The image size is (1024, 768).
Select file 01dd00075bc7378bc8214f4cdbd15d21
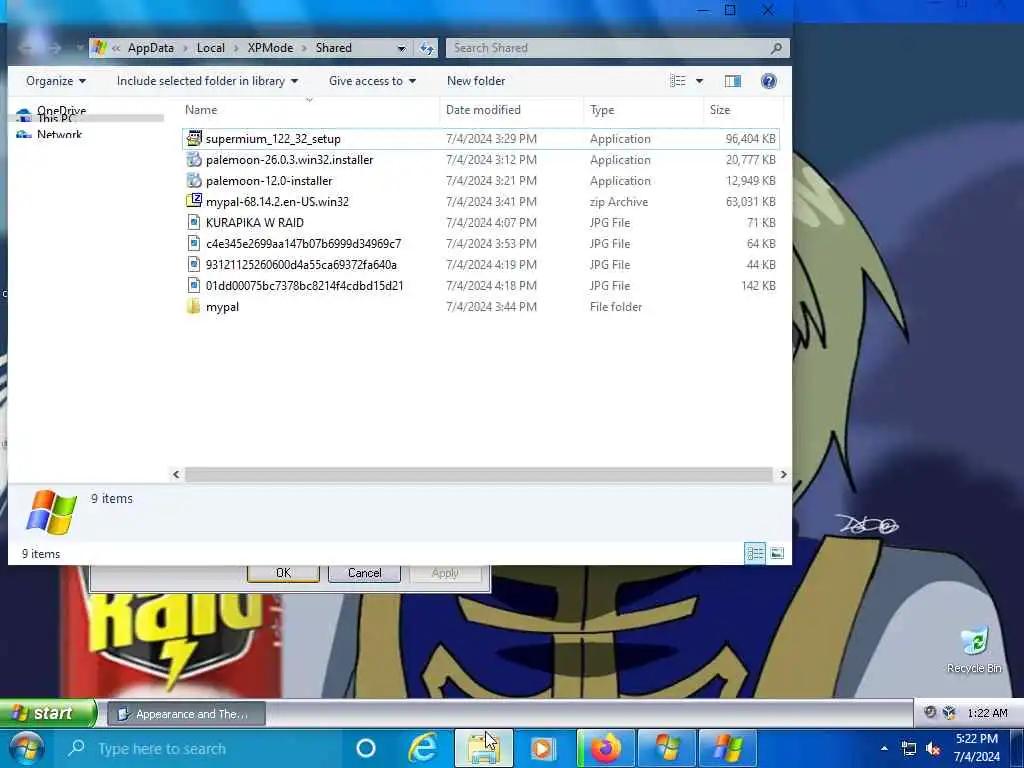pyautogui.click(x=304, y=285)
